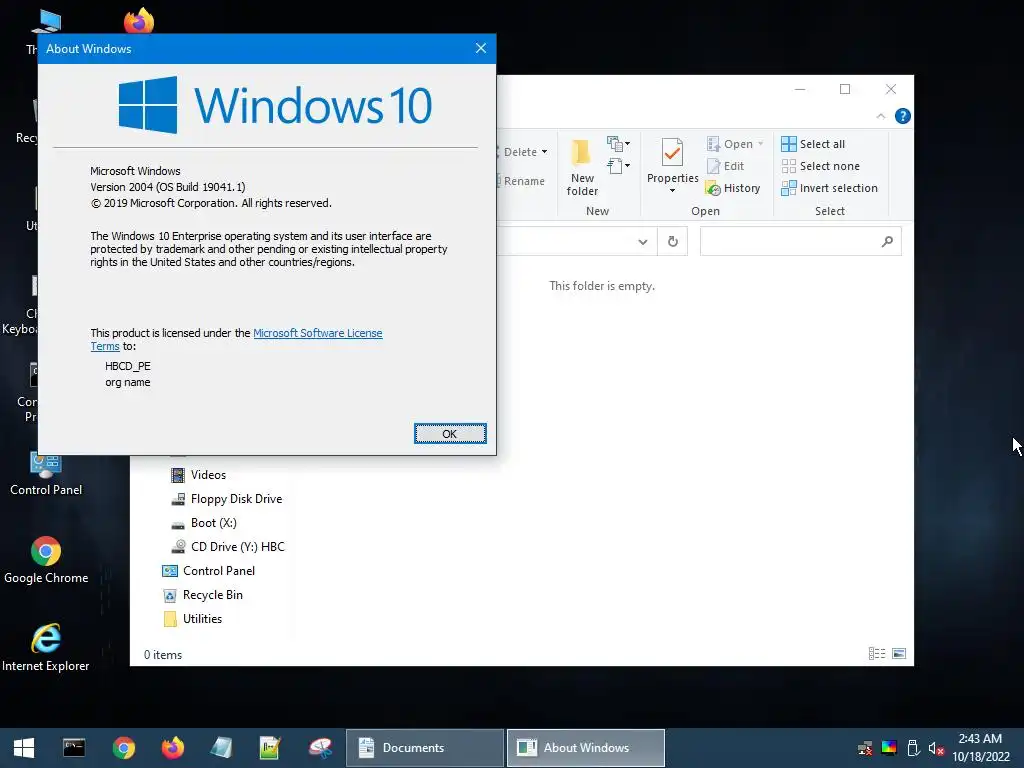Screen dimensions: 1024x768
Task: Choose Select none in the ribbon
Action: tap(821, 166)
